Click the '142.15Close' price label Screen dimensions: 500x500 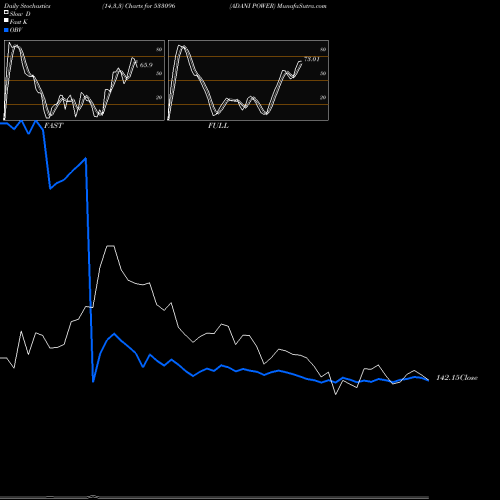tap(457, 378)
